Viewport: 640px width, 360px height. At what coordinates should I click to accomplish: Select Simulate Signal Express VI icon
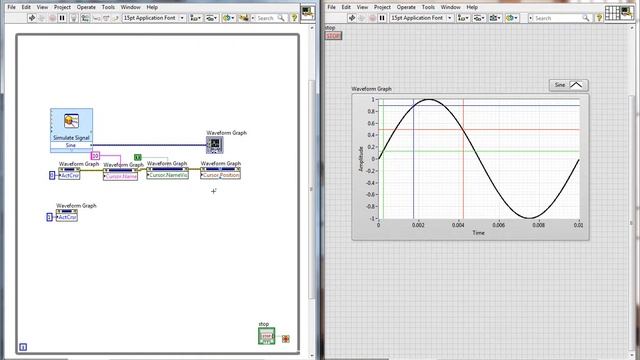[71, 121]
